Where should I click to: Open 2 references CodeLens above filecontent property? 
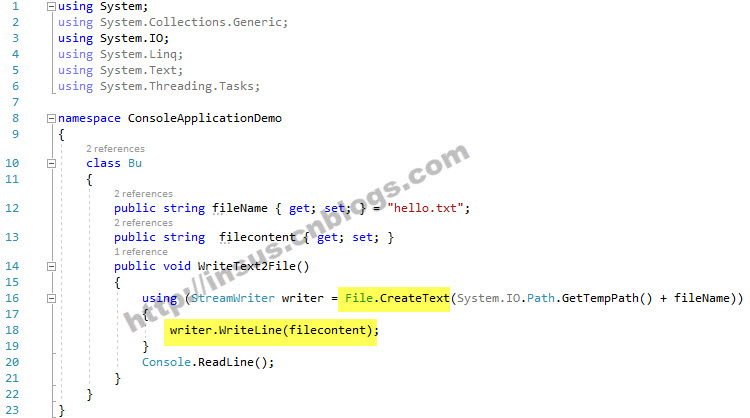point(143,223)
